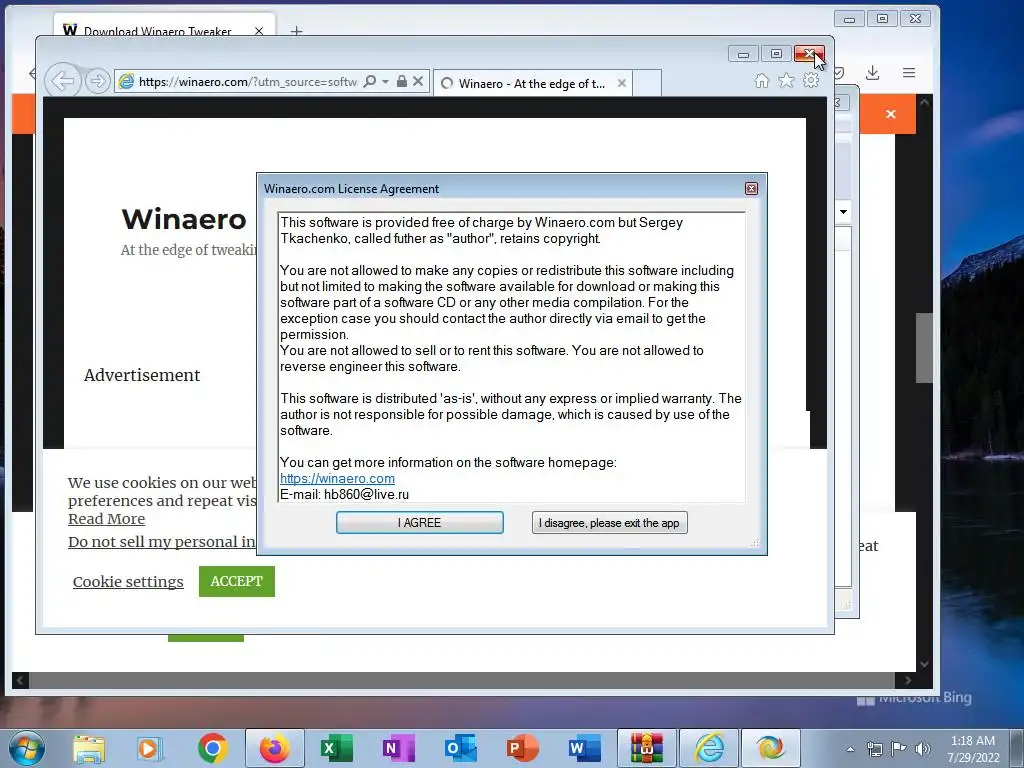
Task: Click the Internet Explorer Home icon
Action: [x=761, y=80]
